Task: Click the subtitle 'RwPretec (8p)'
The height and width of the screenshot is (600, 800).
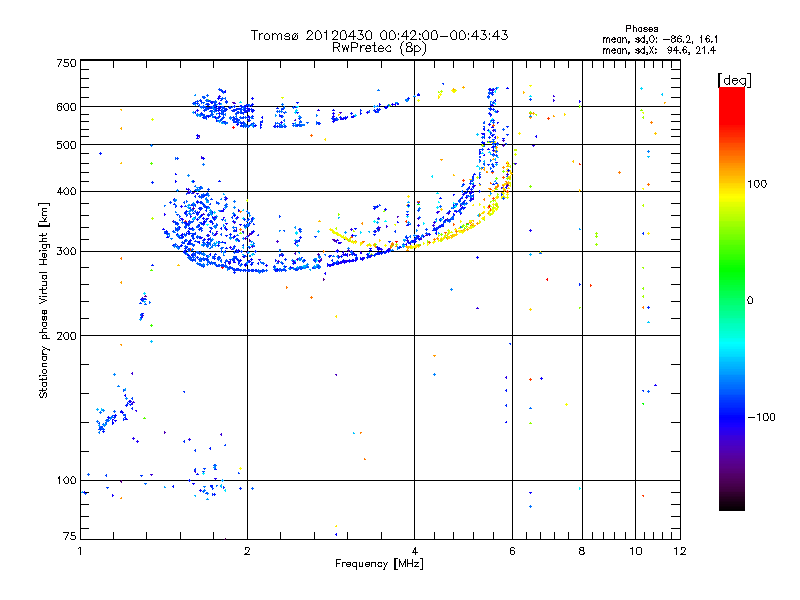Action: (x=379, y=48)
